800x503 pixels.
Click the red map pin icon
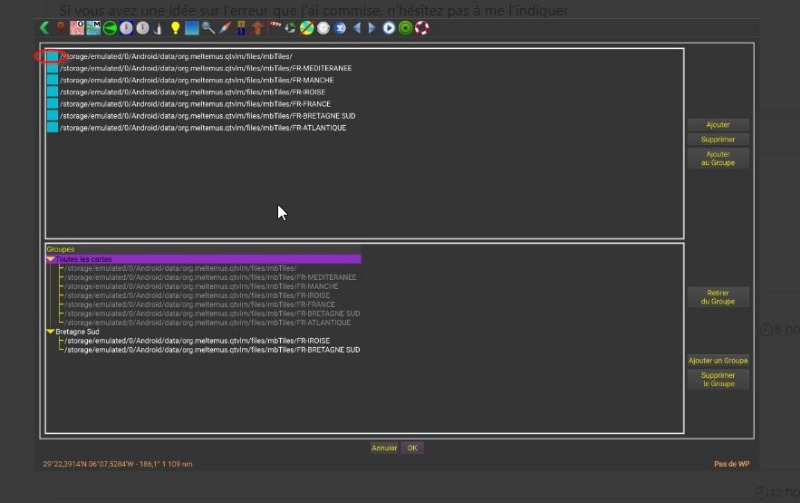click(60, 28)
